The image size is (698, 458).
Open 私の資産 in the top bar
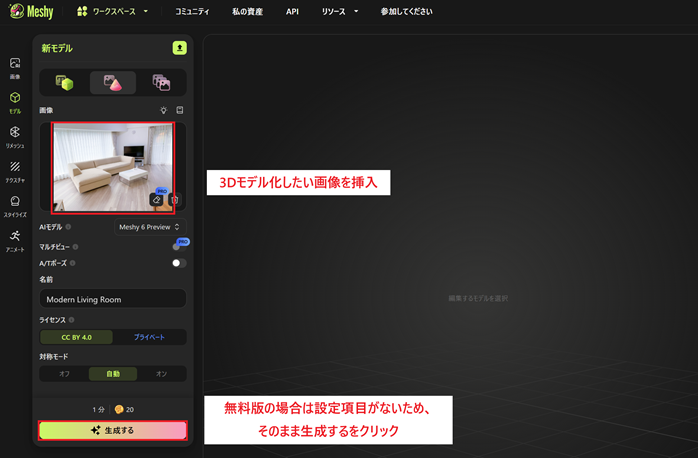pos(247,12)
